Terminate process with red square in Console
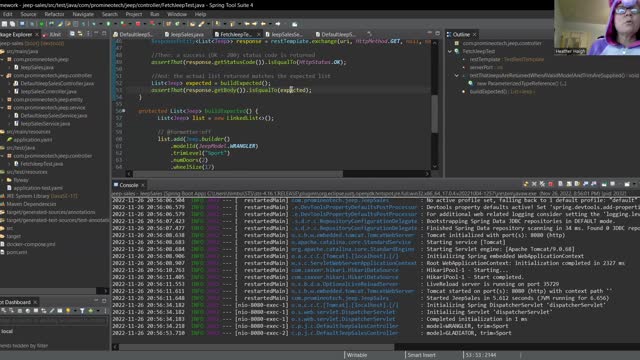Screen dimensions: 640x360 click(551, 184)
